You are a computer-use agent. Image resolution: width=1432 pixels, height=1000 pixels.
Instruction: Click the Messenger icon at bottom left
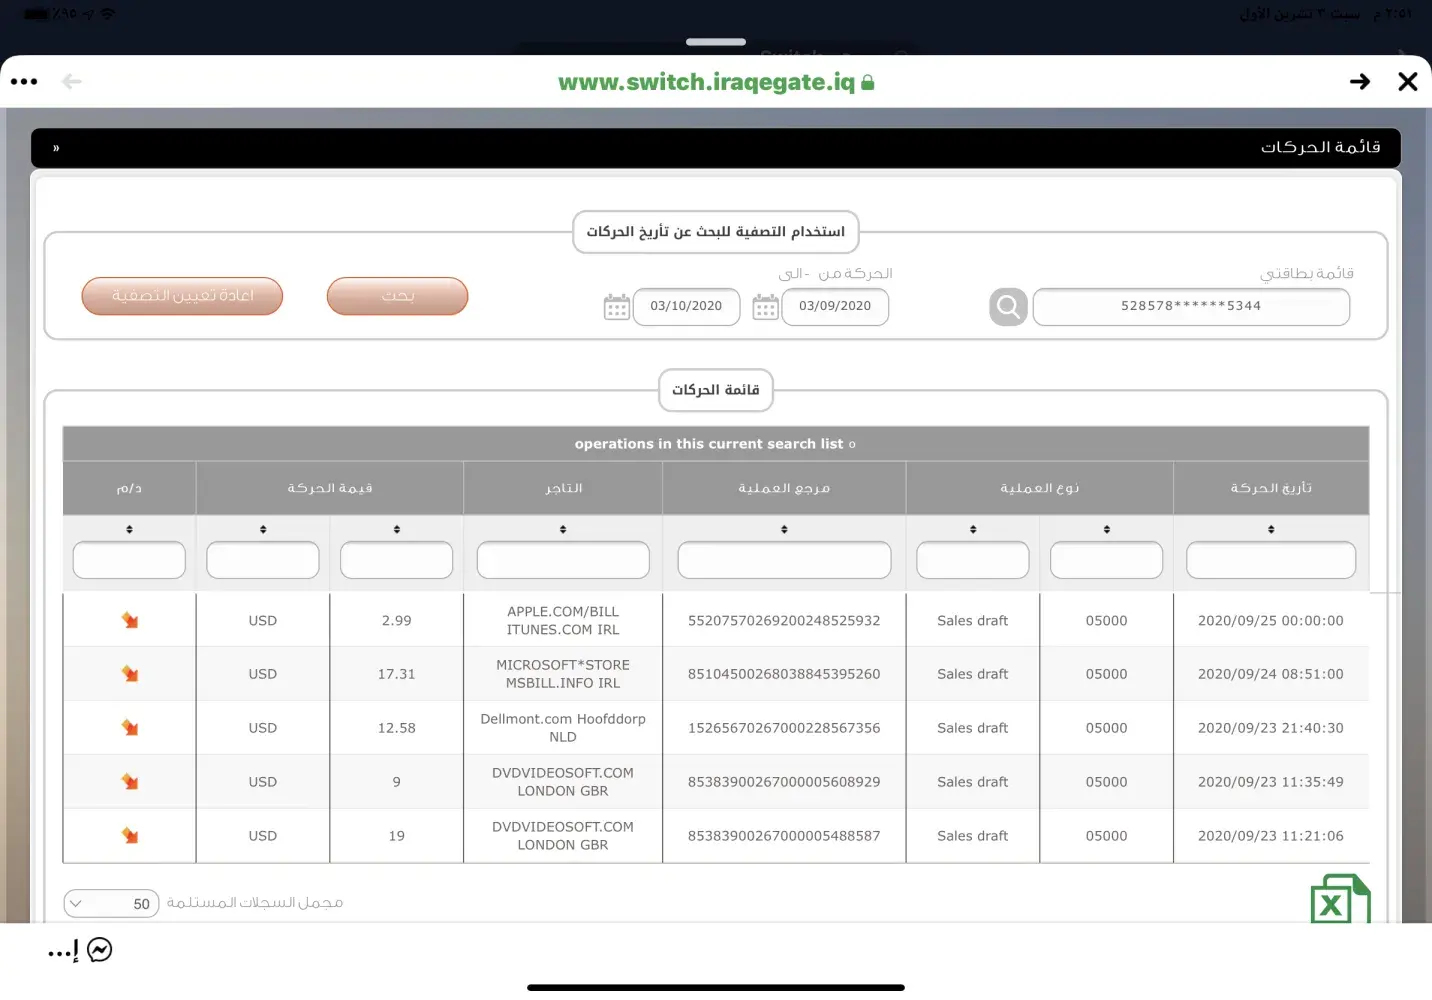100,950
